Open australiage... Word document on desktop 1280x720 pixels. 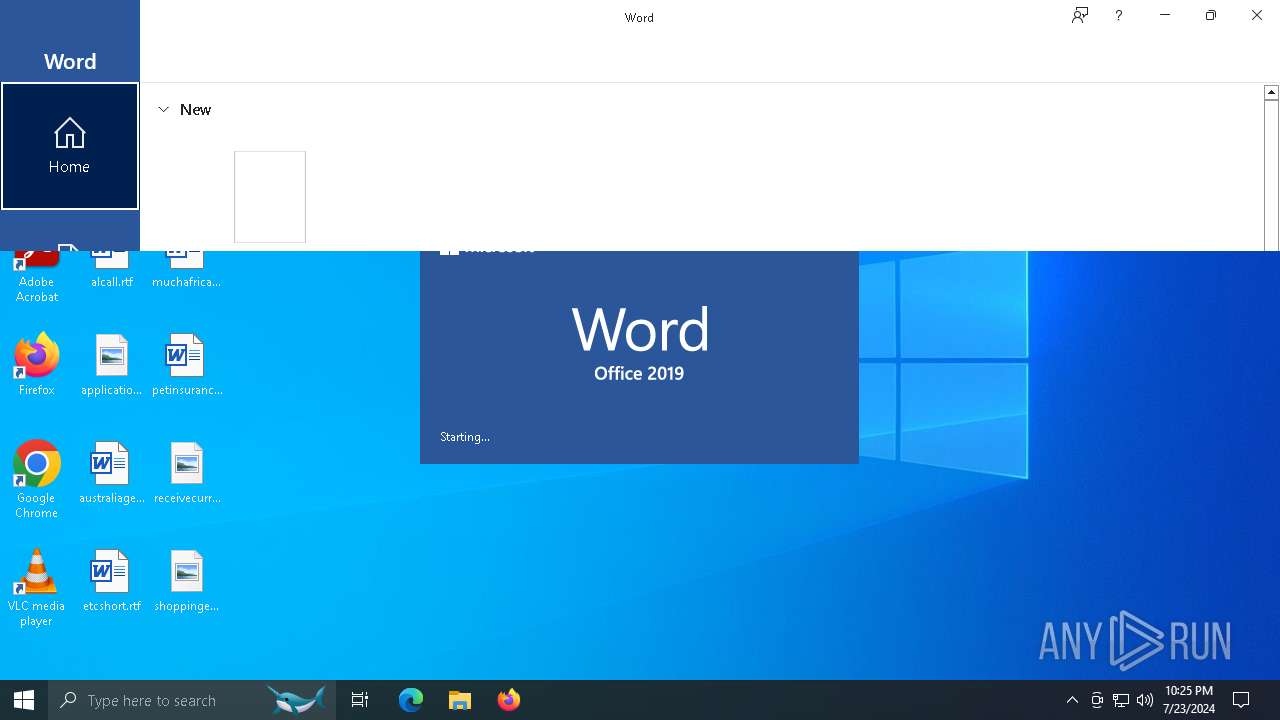pyautogui.click(x=112, y=473)
